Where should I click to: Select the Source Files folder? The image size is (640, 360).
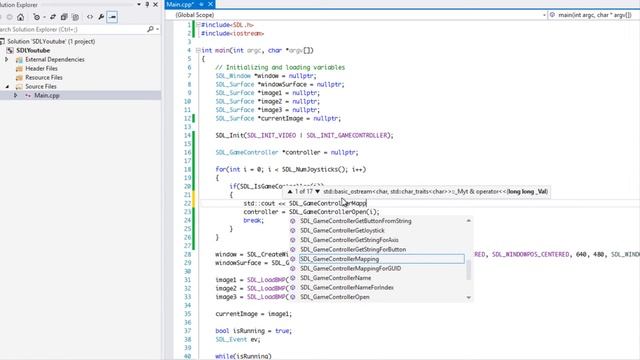click(41, 87)
